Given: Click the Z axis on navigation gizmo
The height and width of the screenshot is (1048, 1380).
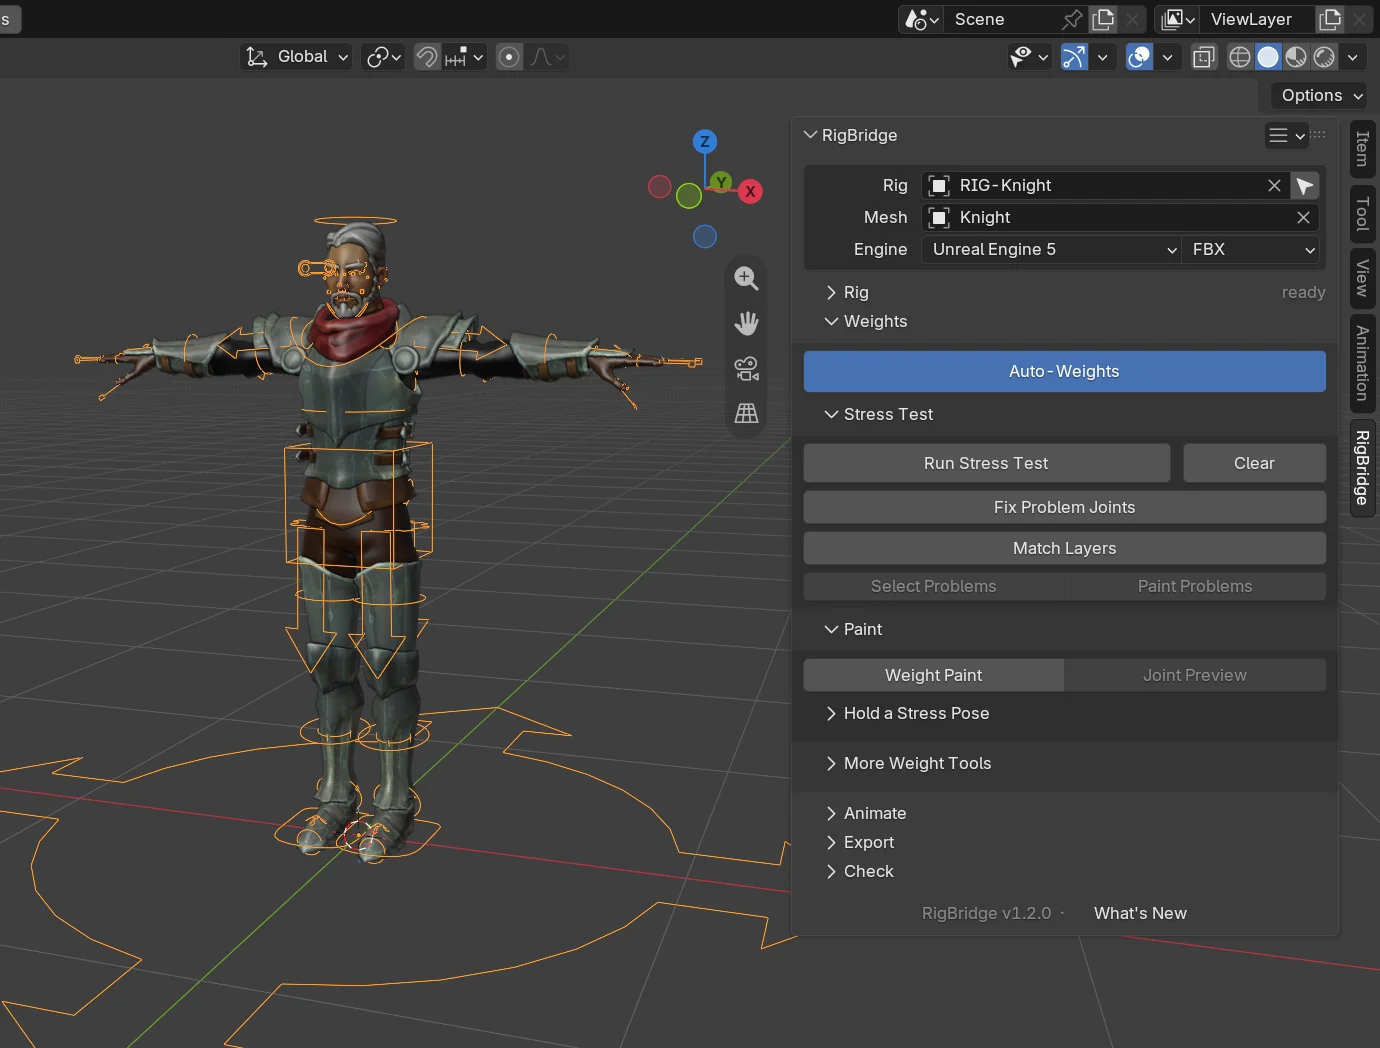Looking at the screenshot, I should (705, 141).
